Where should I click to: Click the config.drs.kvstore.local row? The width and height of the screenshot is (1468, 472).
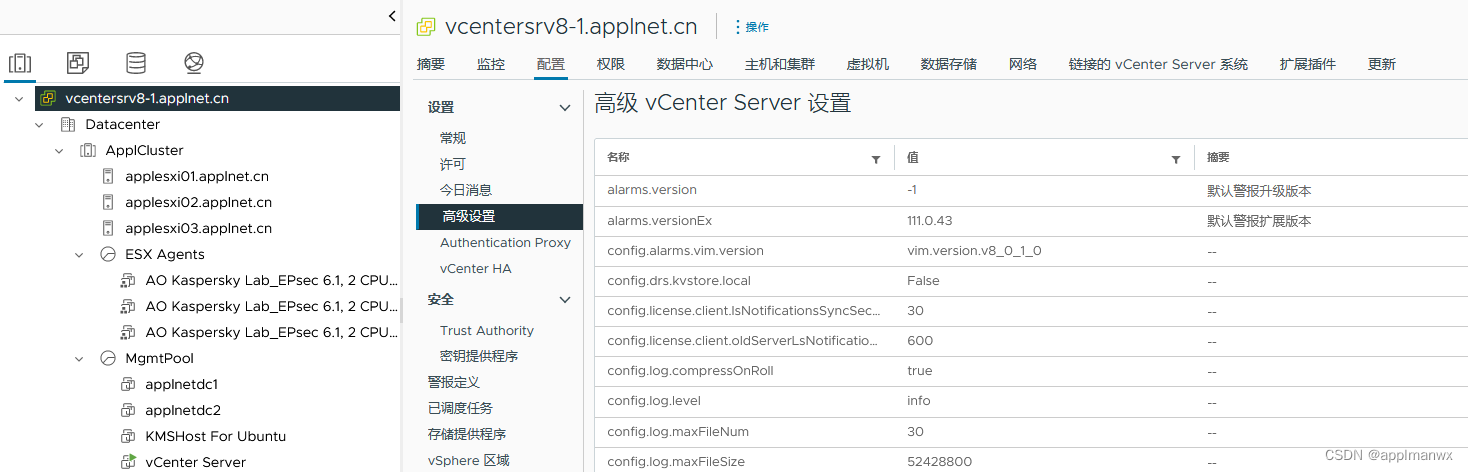click(1031, 281)
